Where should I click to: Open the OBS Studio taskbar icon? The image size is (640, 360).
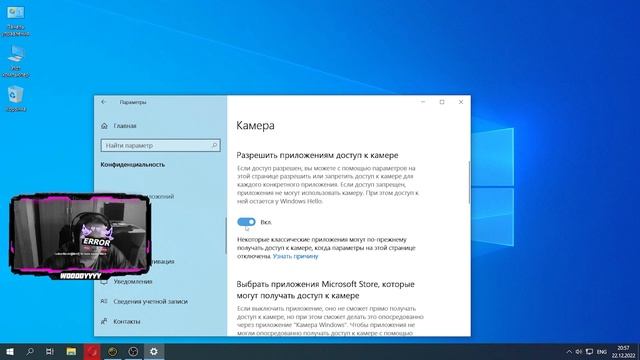(133, 351)
